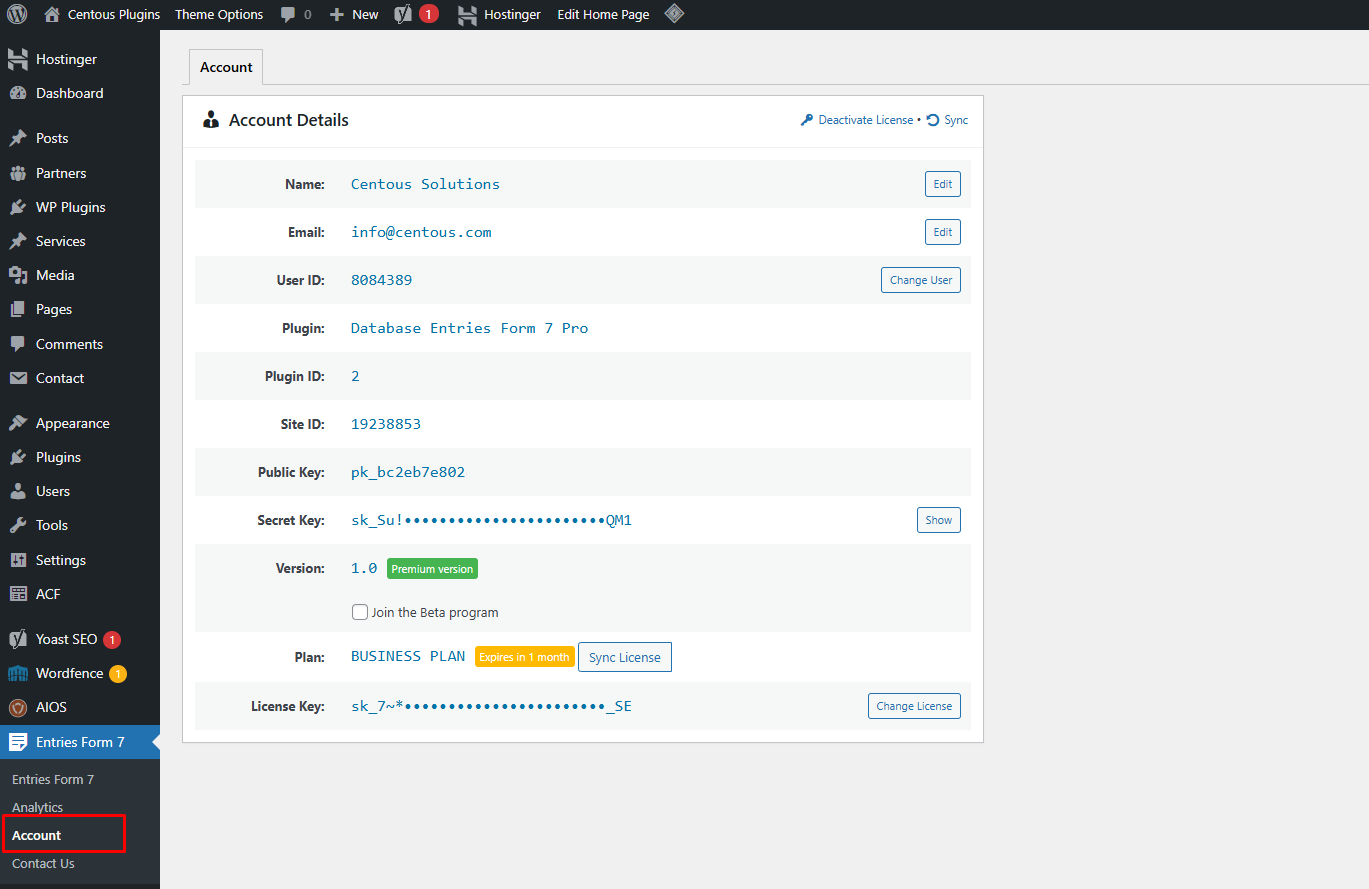Open Analytics submenu item
Image resolution: width=1369 pixels, height=889 pixels.
[x=38, y=807]
